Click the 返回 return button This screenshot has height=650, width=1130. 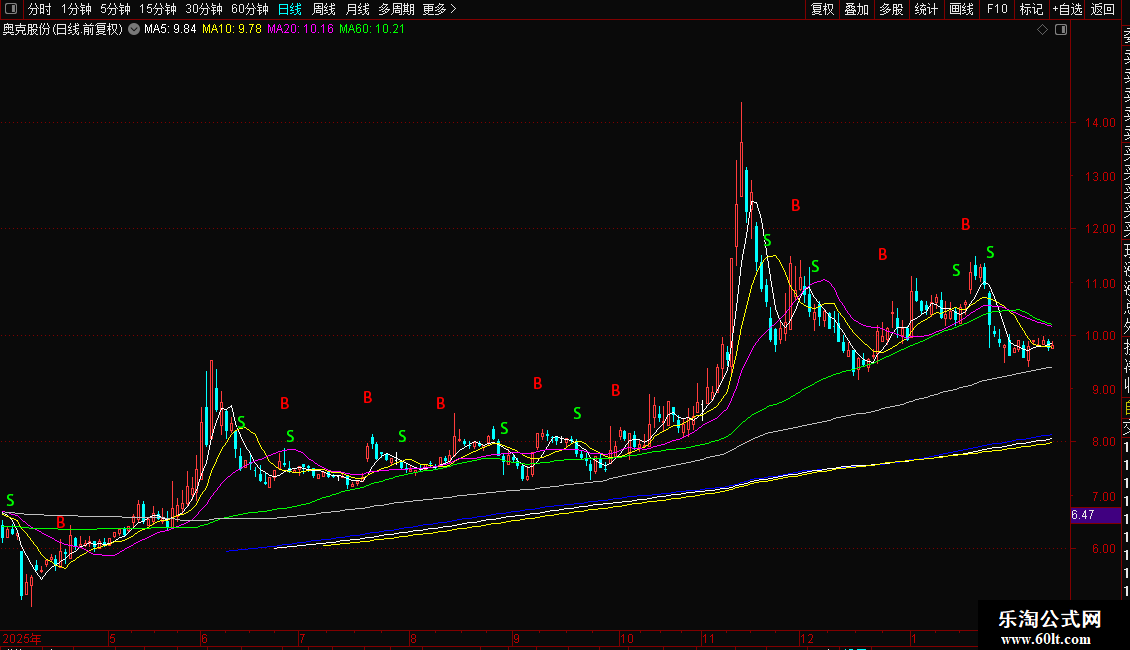click(1103, 9)
